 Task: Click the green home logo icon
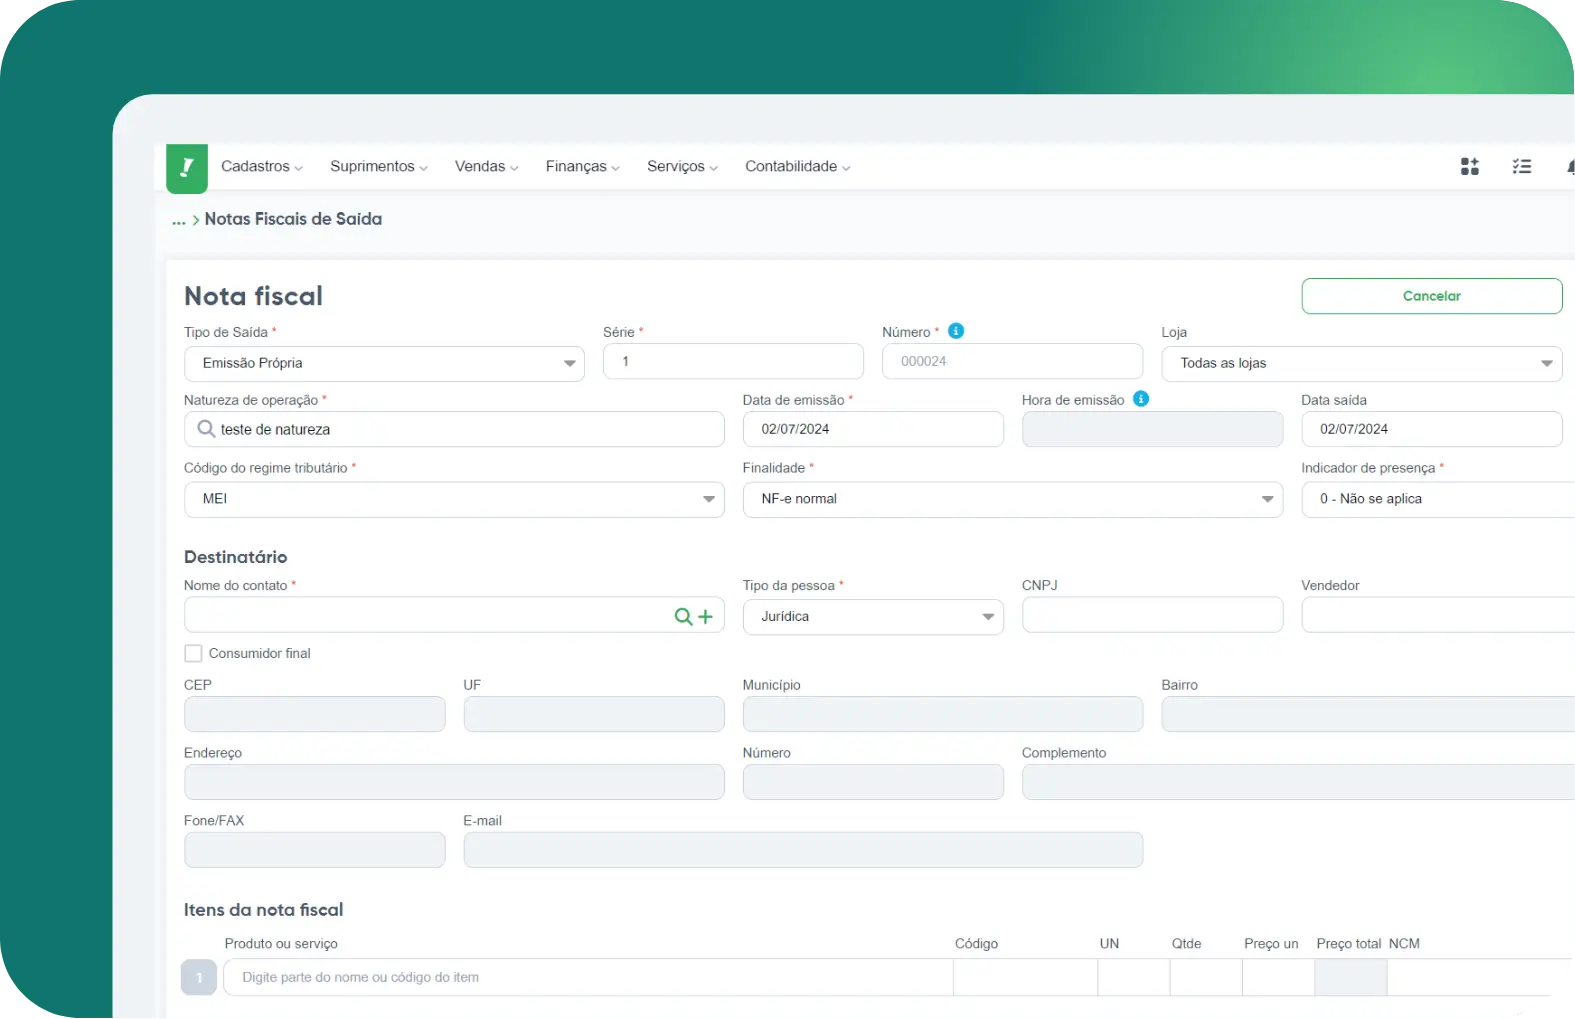point(187,168)
